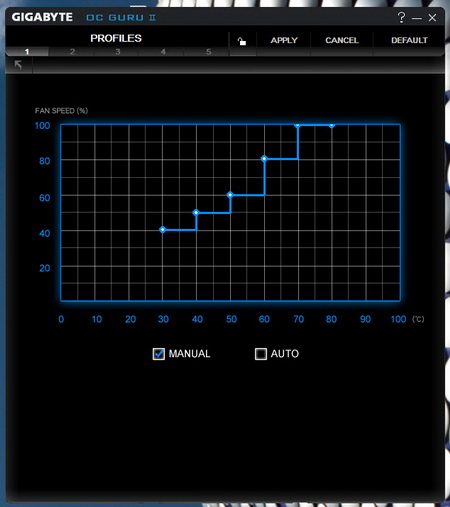Select profile tab 4
The image size is (450, 507).
pyautogui.click(x=163, y=52)
